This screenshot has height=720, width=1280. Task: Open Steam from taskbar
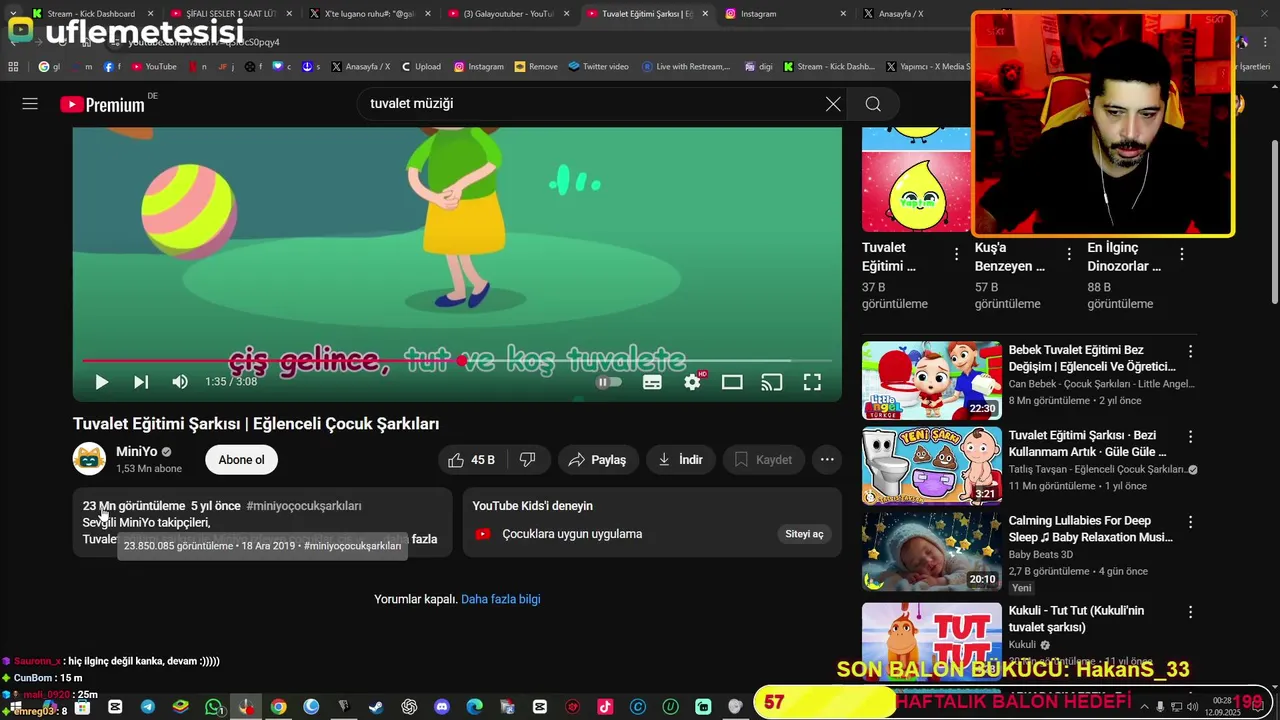(x=376, y=707)
